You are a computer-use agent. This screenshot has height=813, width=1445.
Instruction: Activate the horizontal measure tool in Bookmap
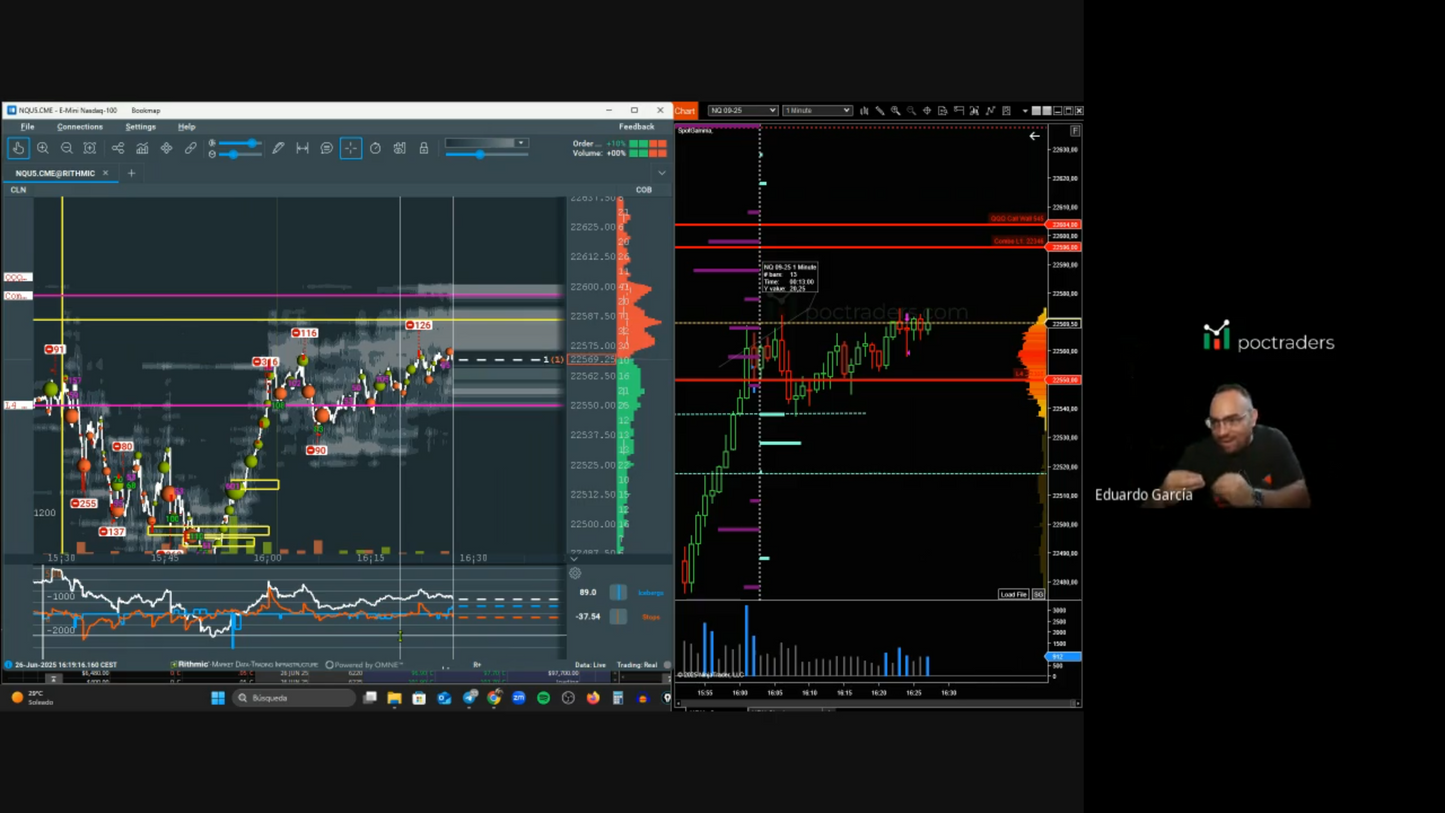(302, 147)
